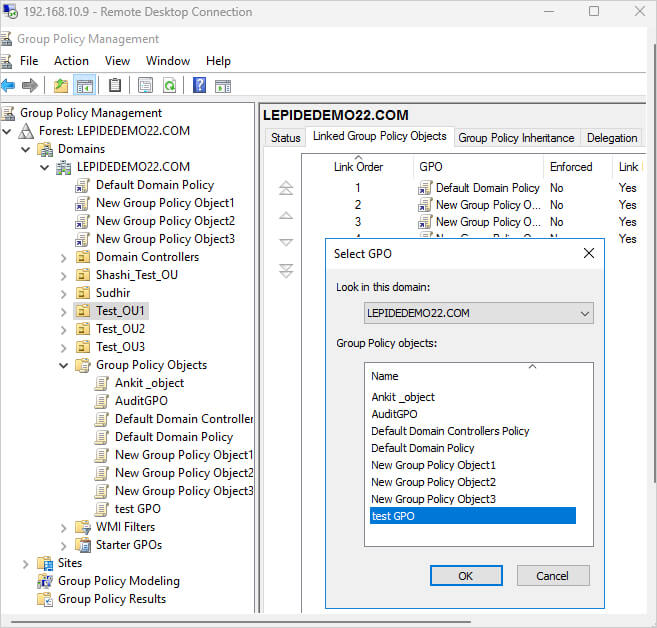This screenshot has width=657, height=628.
Task: Collapse the LEPIDEDEMO22.COM domain node
Action: [x=44, y=167]
